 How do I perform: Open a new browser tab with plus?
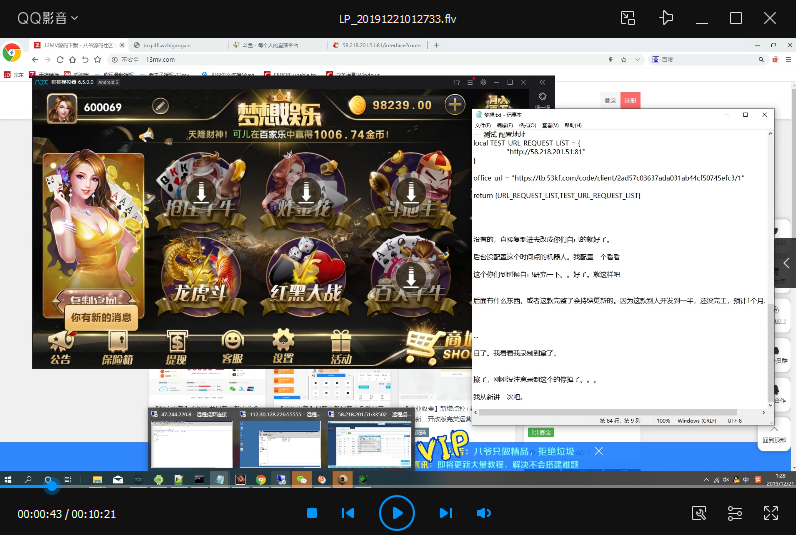(436, 45)
